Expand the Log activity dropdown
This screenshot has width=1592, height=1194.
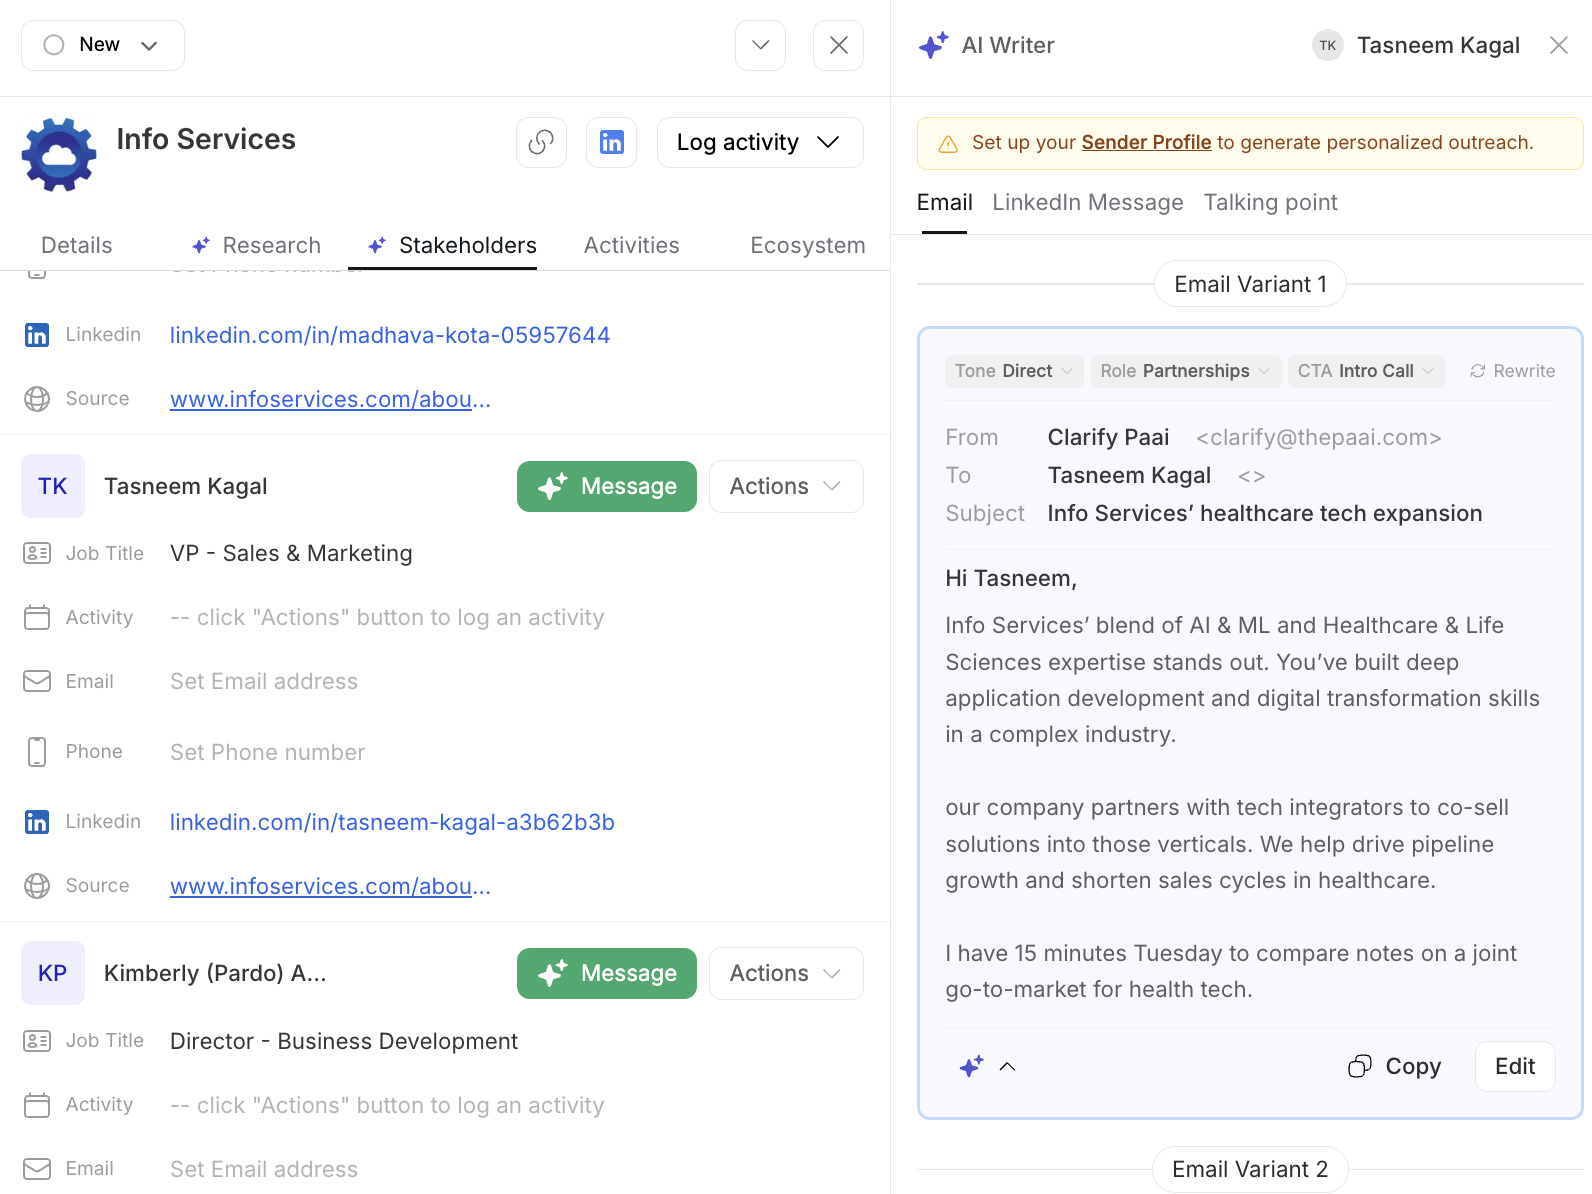760,142
